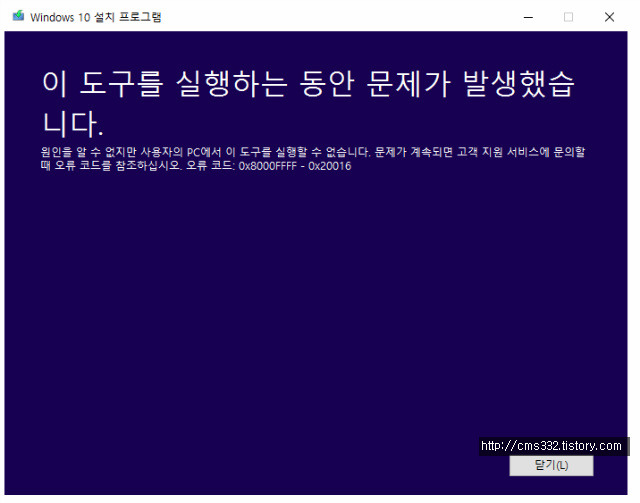Close the setup window with the X button

[x=609, y=17]
